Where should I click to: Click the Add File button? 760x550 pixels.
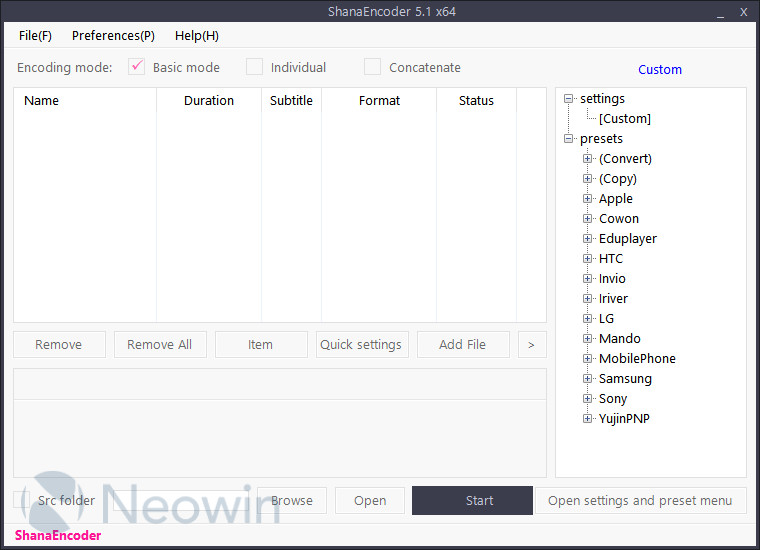[x=463, y=345]
